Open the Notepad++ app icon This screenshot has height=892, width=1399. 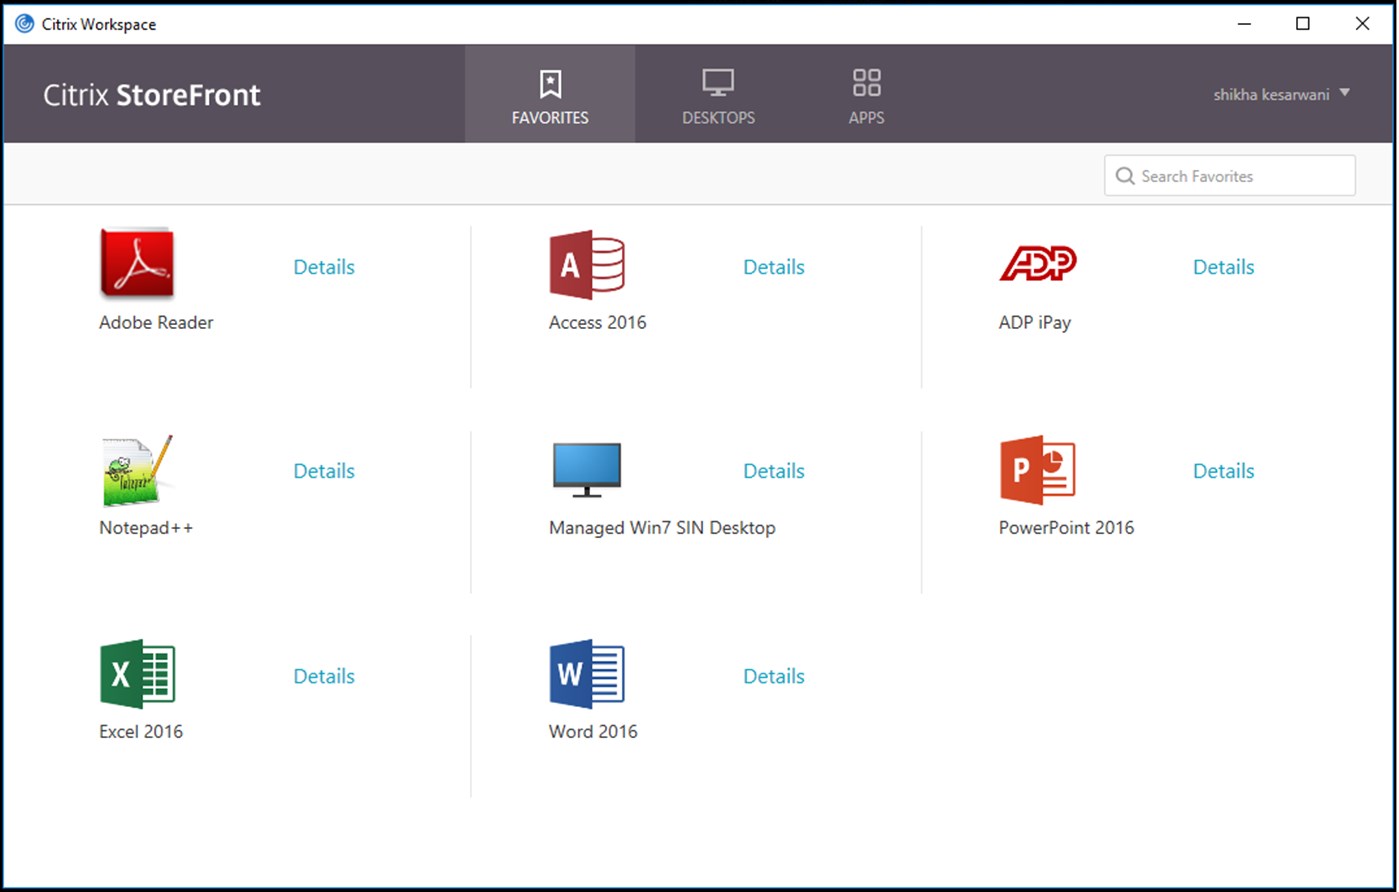pyautogui.click(x=137, y=470)
